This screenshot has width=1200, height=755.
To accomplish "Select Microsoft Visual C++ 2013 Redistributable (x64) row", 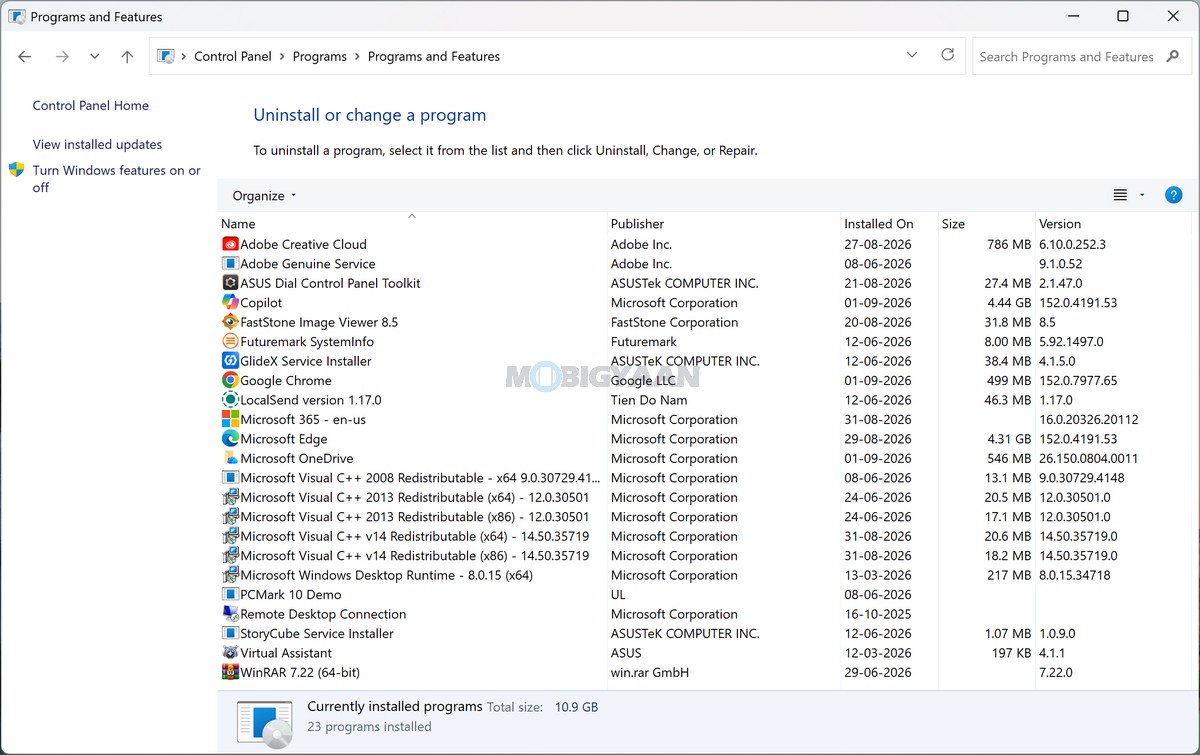I will (704, 498).
